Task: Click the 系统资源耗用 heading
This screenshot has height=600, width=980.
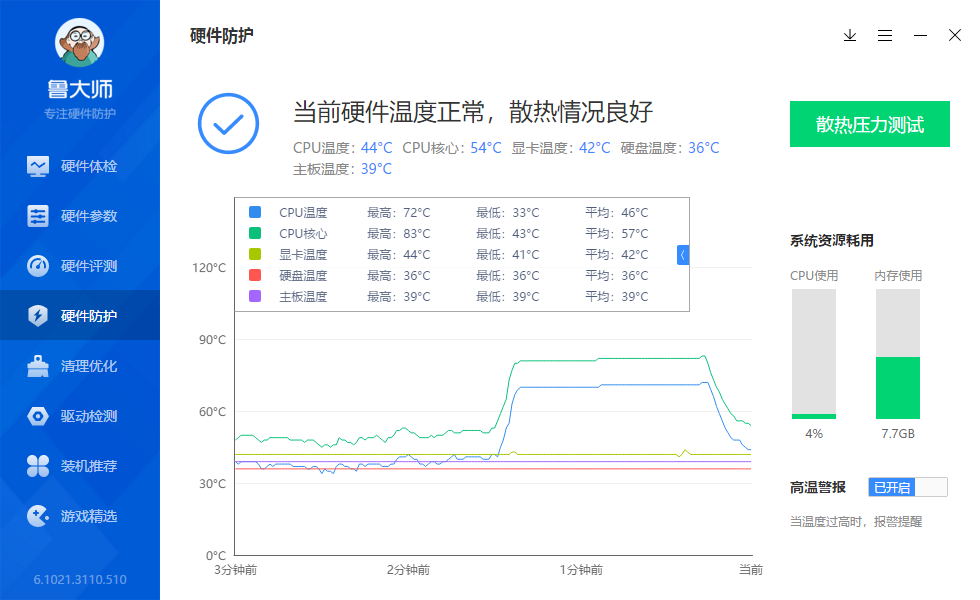Action: [832, 241]
